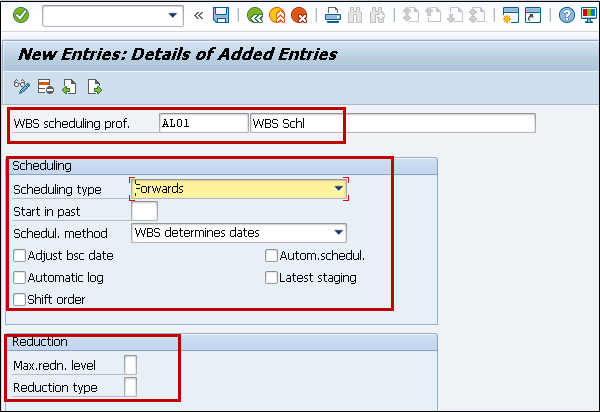The height and width of the screenshot is (412, 600).
Task: Click the Max.redn. level input field
Action: [130, 365]
